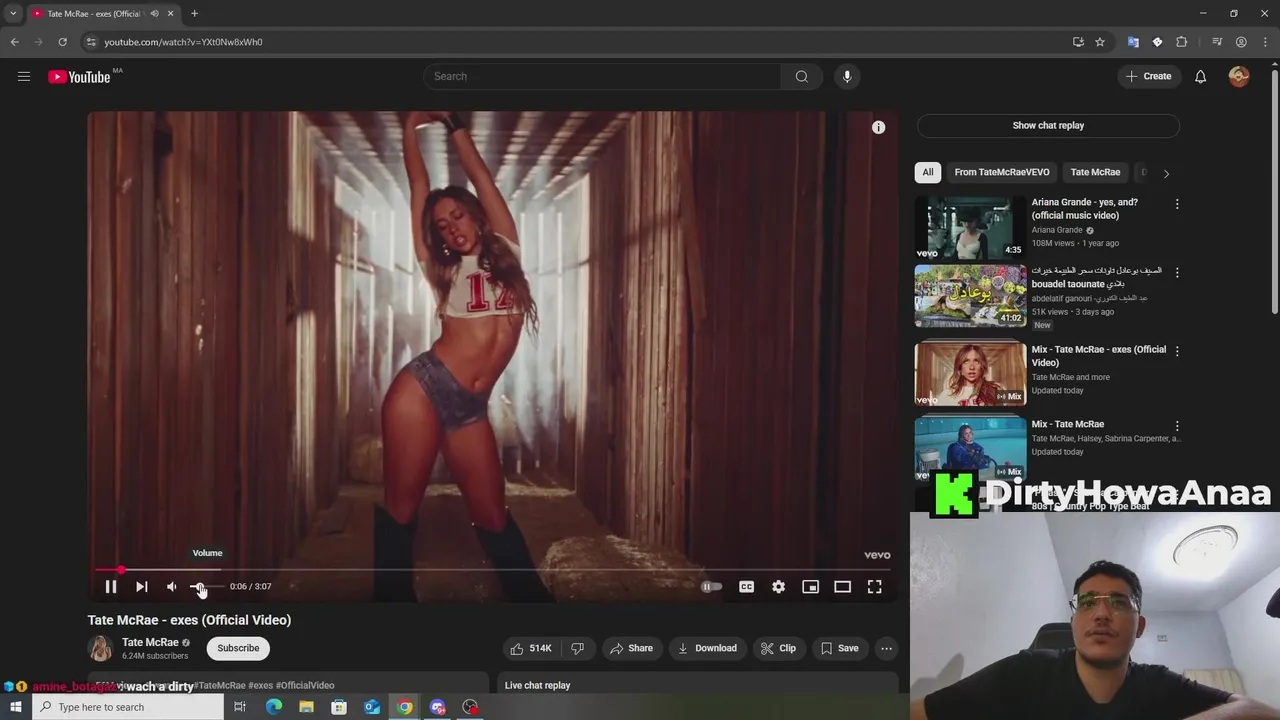Show chat replay
Viewport: 1280px width, 720px height.
click(1048, 126)
